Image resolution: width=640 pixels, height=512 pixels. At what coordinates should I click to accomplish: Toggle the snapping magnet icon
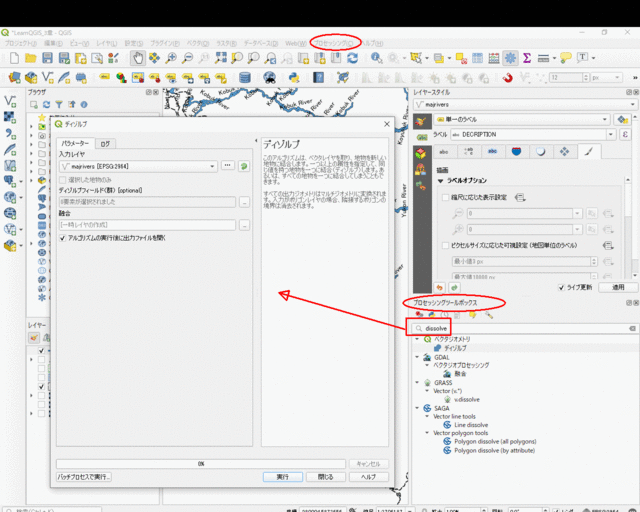(x=507, y=77)
